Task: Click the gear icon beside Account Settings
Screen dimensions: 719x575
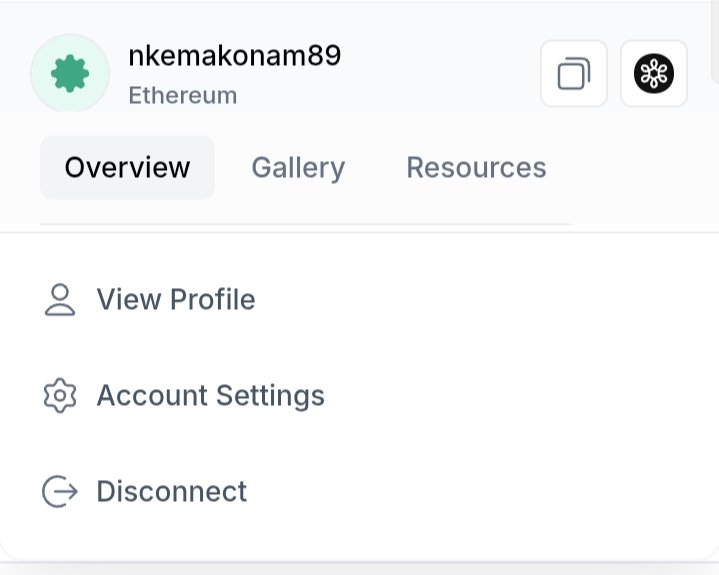Action: 60,395
